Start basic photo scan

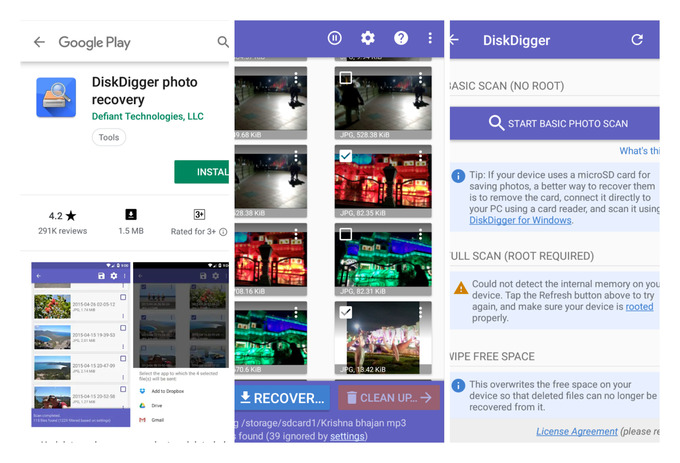click(555, 123)
